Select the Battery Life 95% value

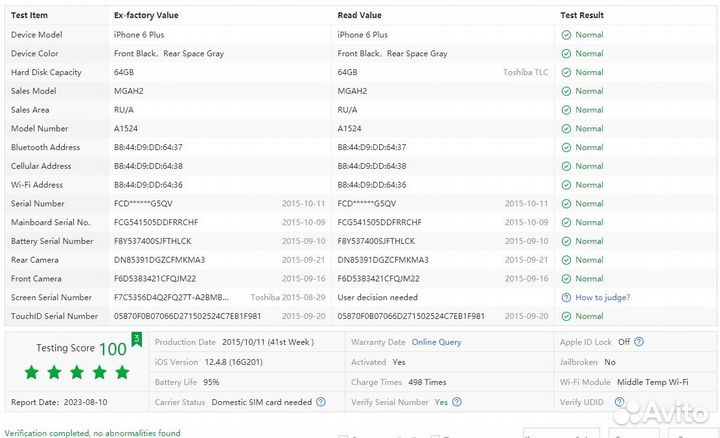pos(211,382)
